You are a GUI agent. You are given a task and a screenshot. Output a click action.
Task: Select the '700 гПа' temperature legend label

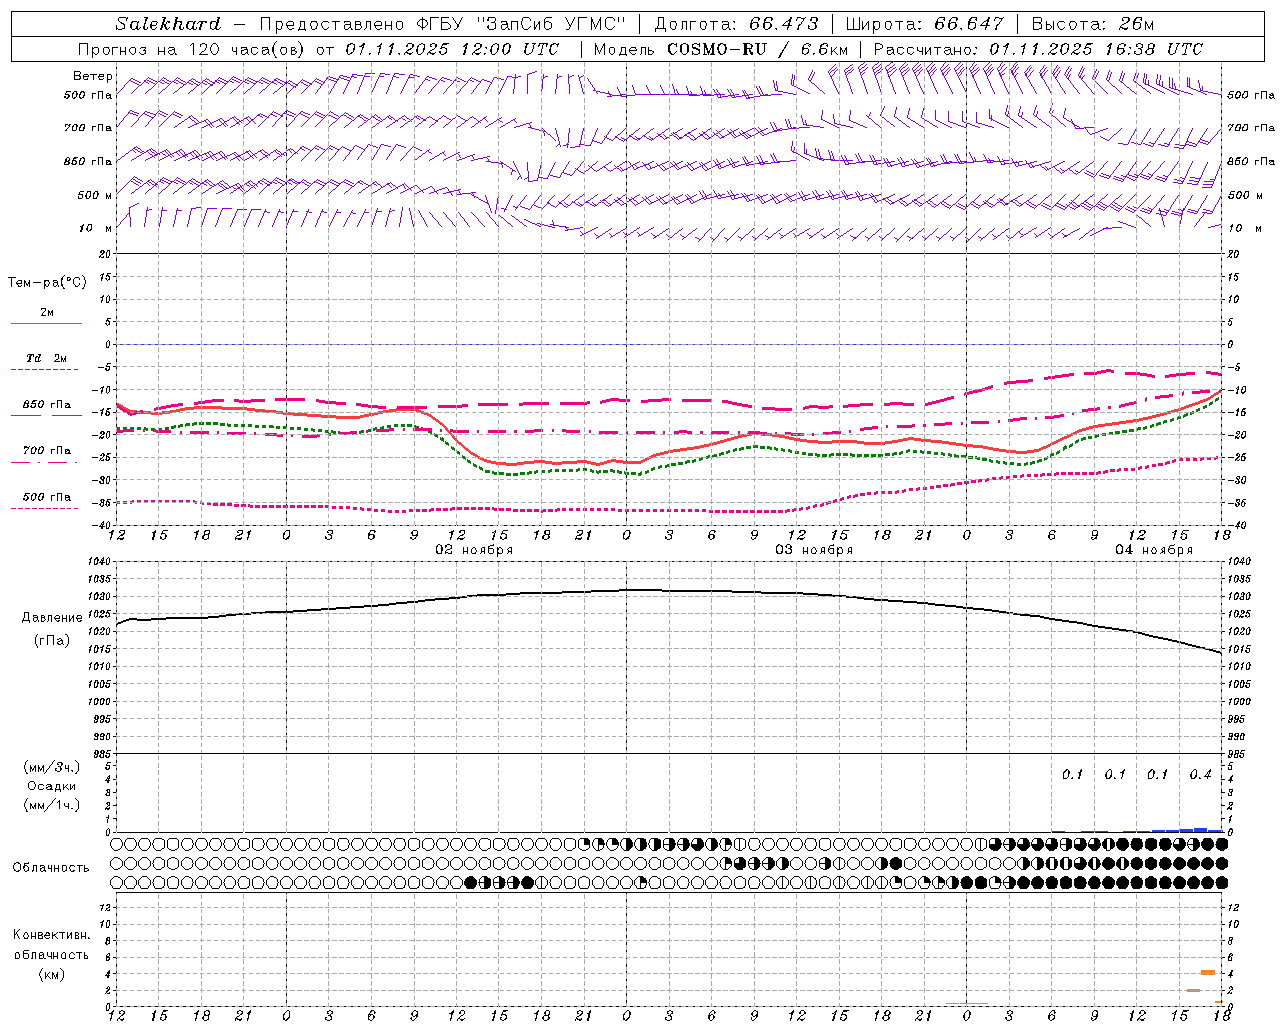(x=47, y=451)
